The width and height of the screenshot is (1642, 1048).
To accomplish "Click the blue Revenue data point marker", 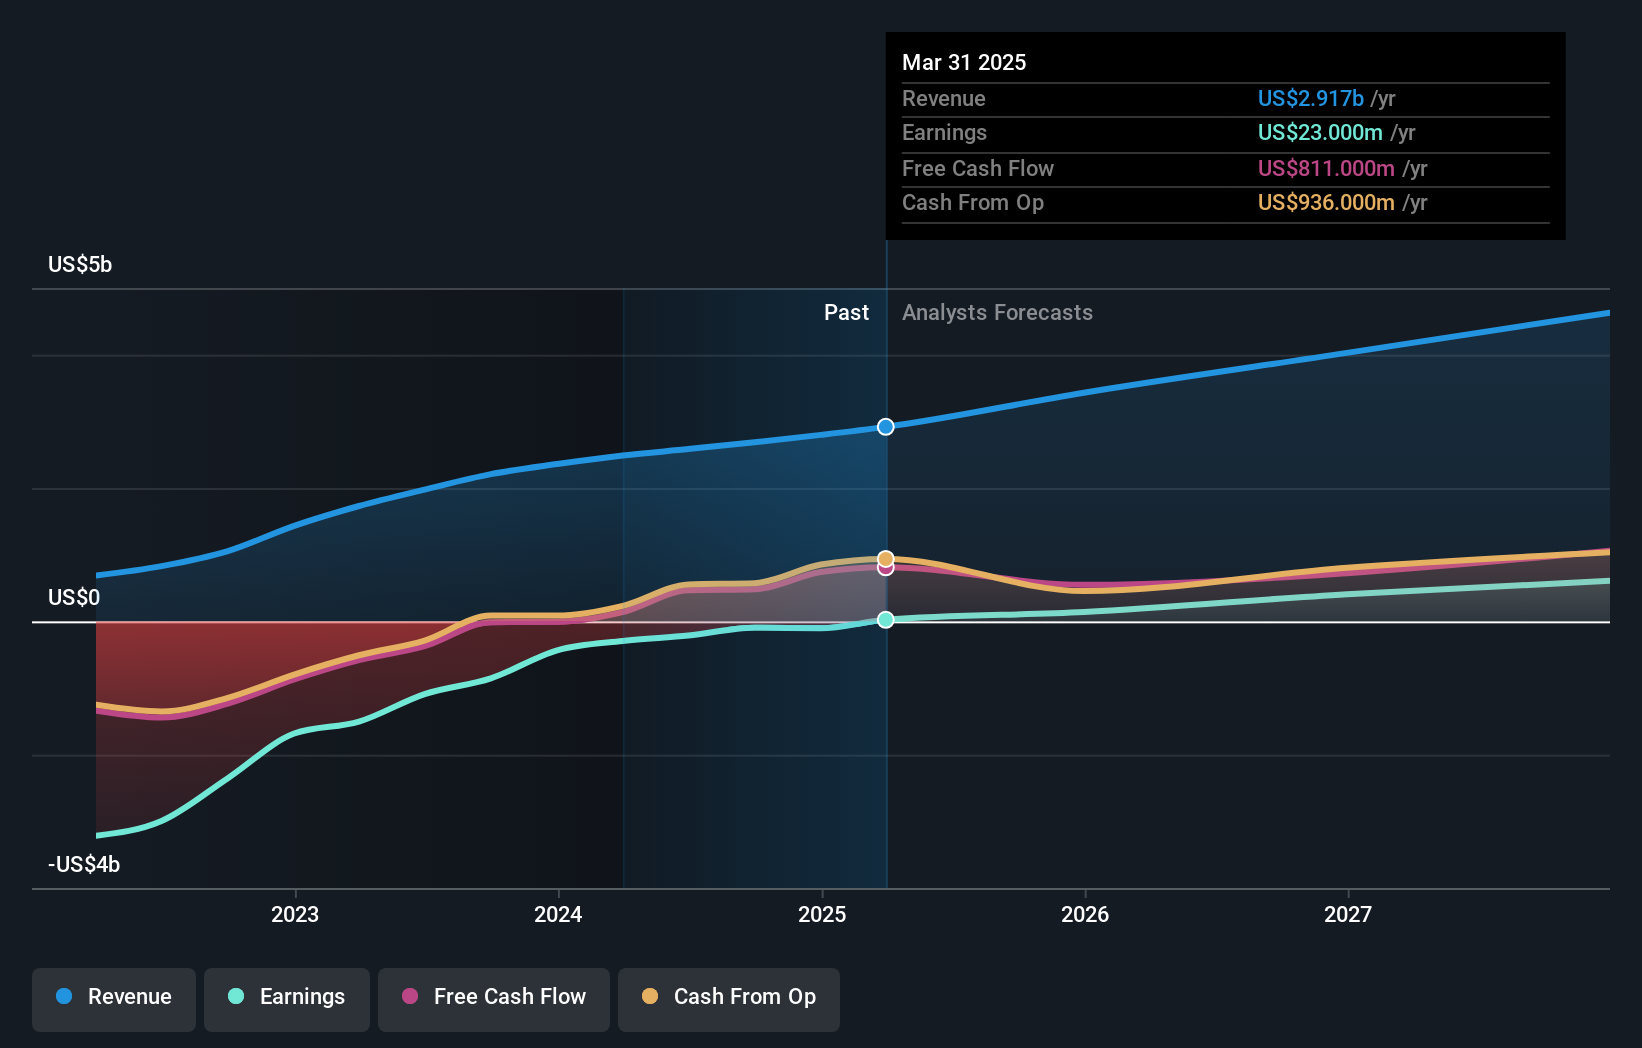I will coord(886,427).
